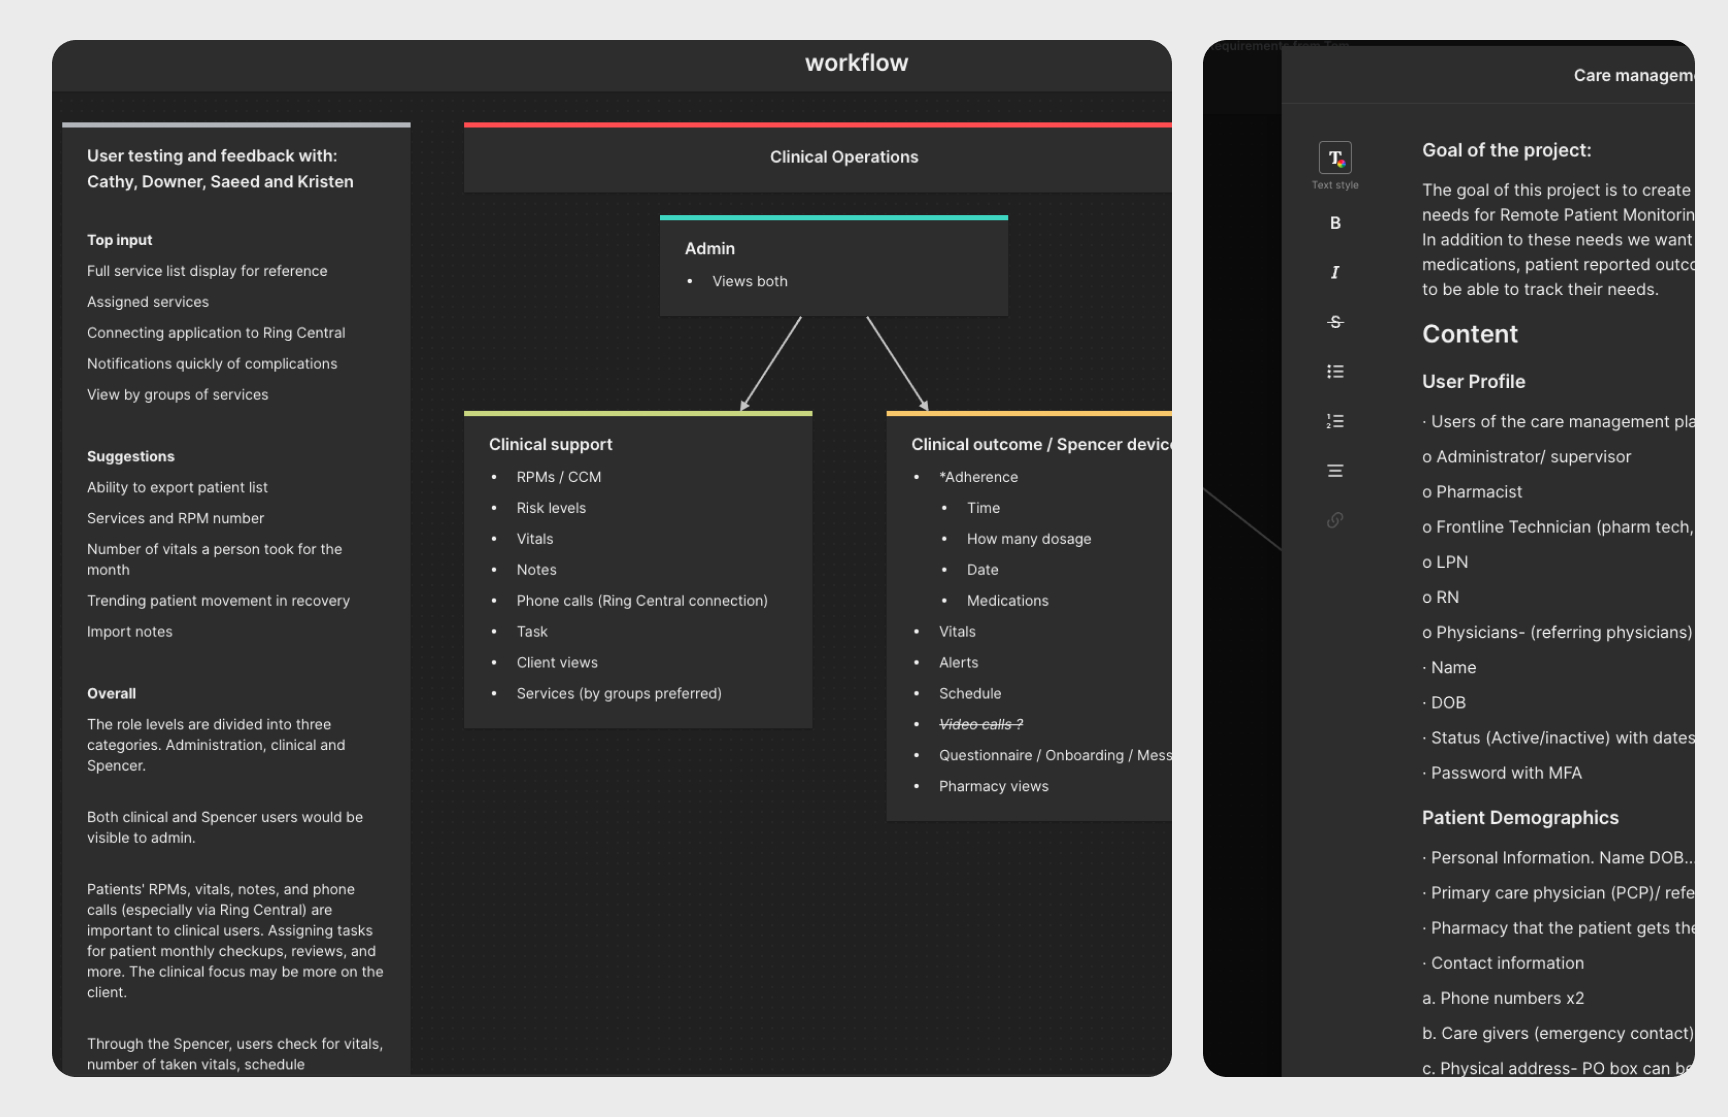Click the struck-through Video calls item
1728x1117 pixels.
click(x=980, y=724)
